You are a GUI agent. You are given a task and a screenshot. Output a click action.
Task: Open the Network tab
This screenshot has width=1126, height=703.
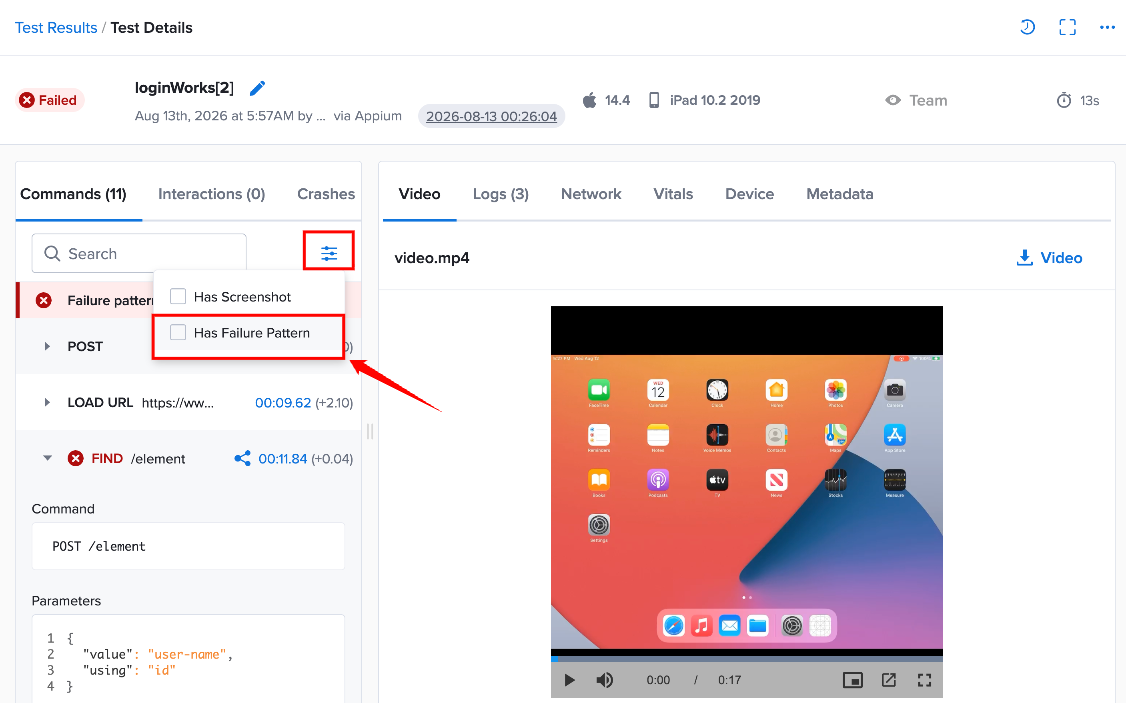point(591,194)
